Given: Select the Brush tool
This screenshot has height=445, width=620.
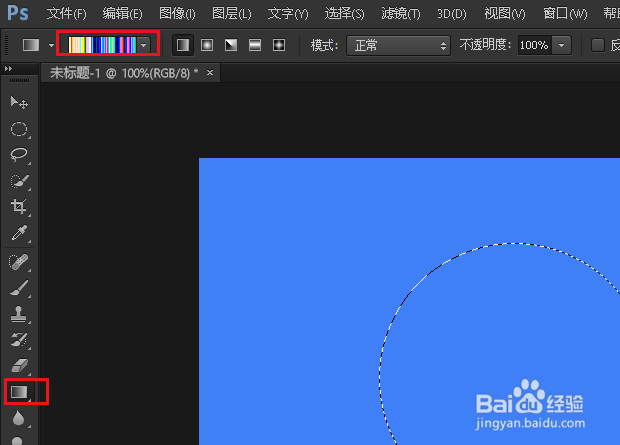Looking at the screenshot, I should (19, 288).
